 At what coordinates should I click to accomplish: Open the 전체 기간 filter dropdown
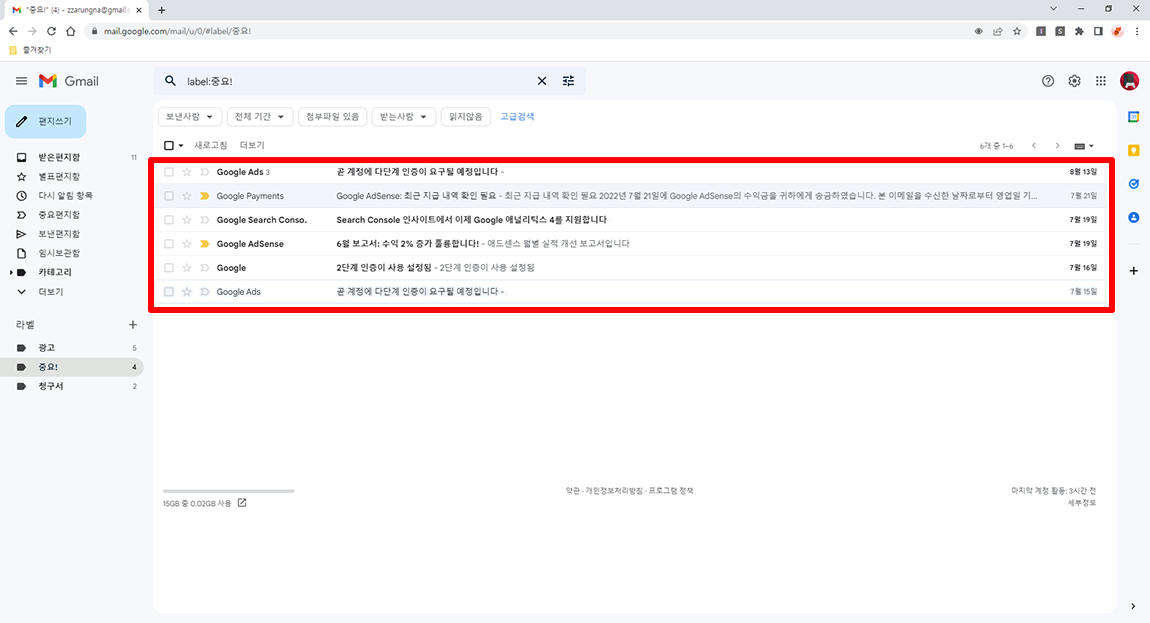(260, 117)
